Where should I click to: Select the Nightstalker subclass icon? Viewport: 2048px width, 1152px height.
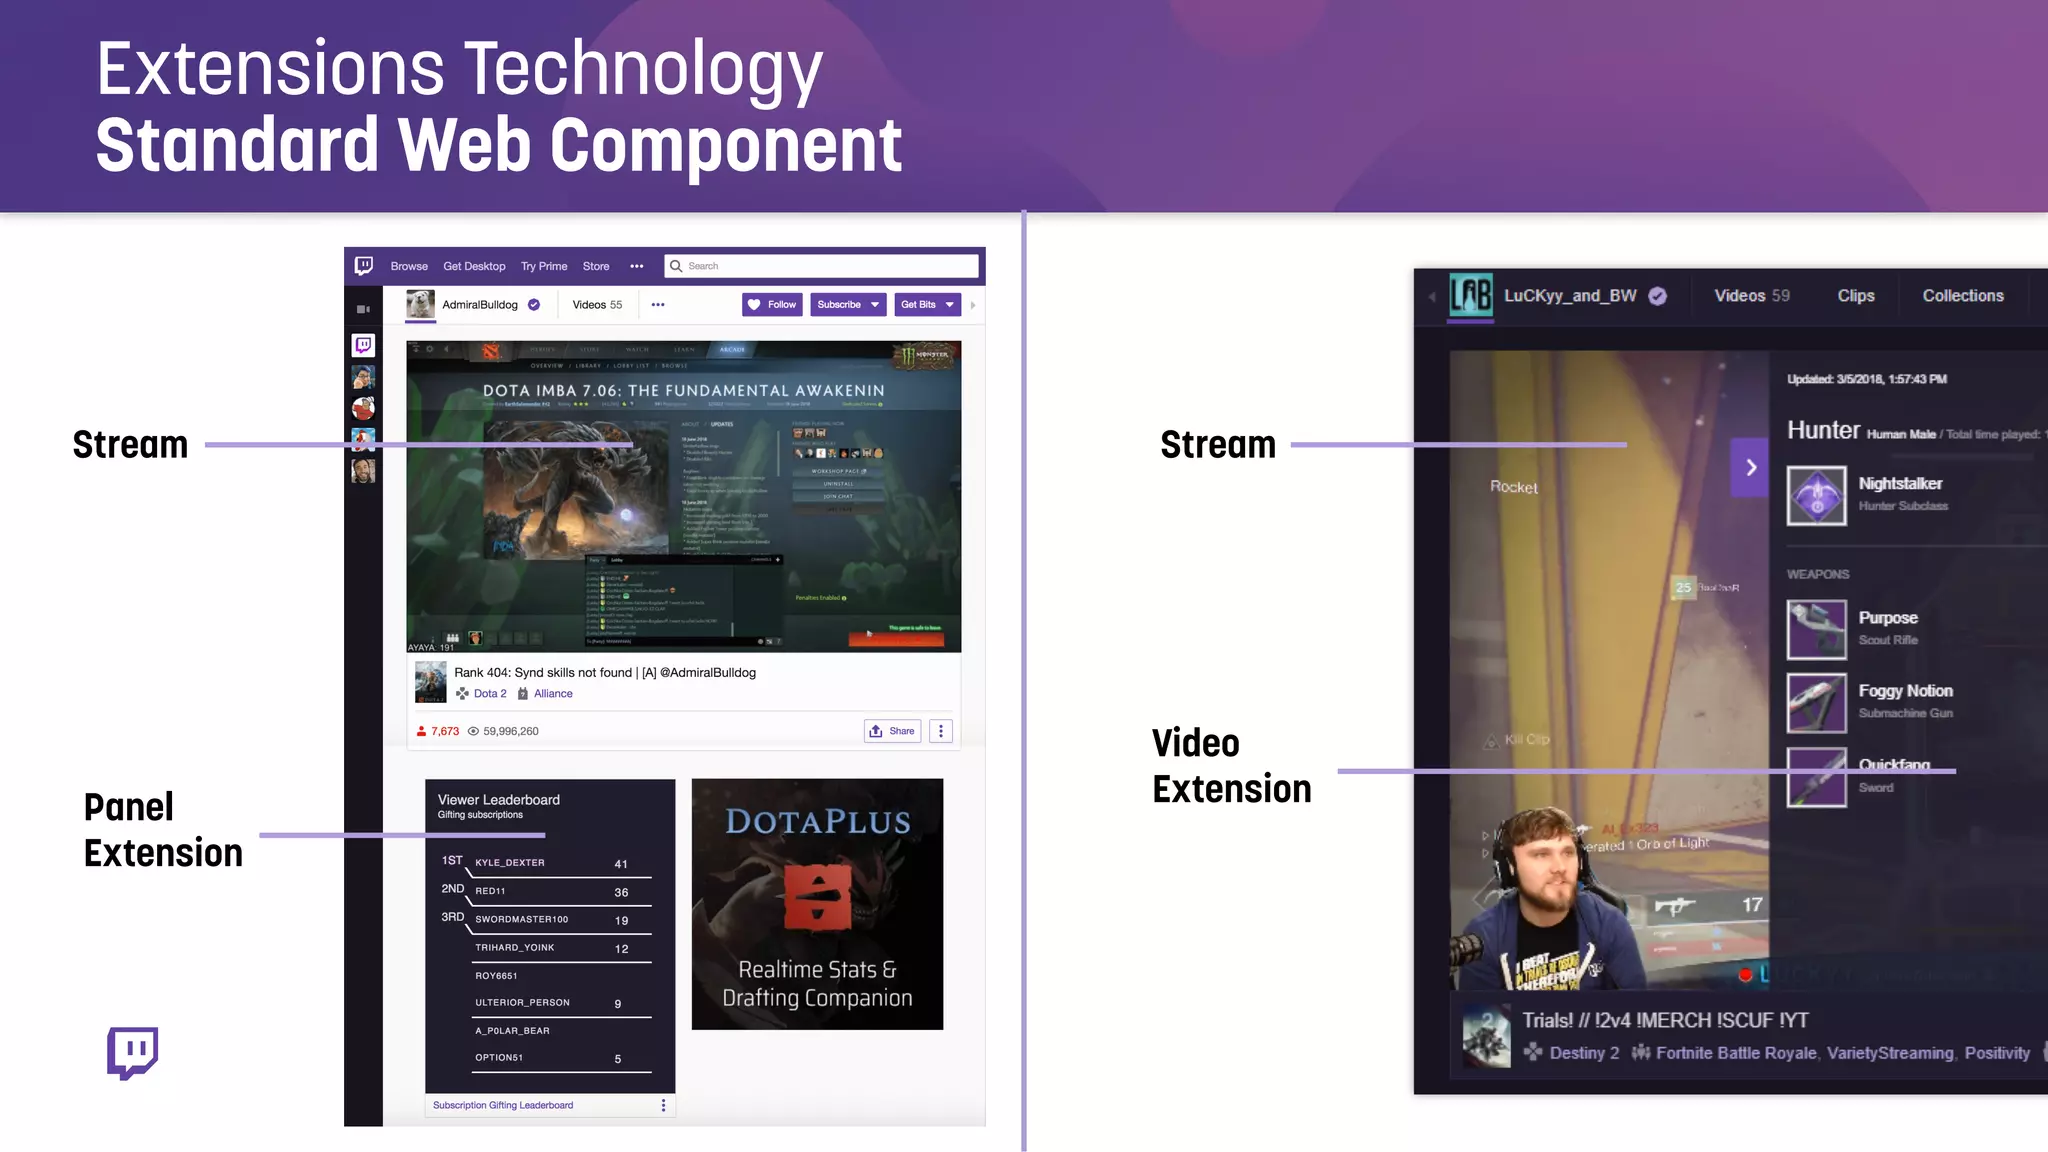pyautogui.click(x=1816, y=495)
